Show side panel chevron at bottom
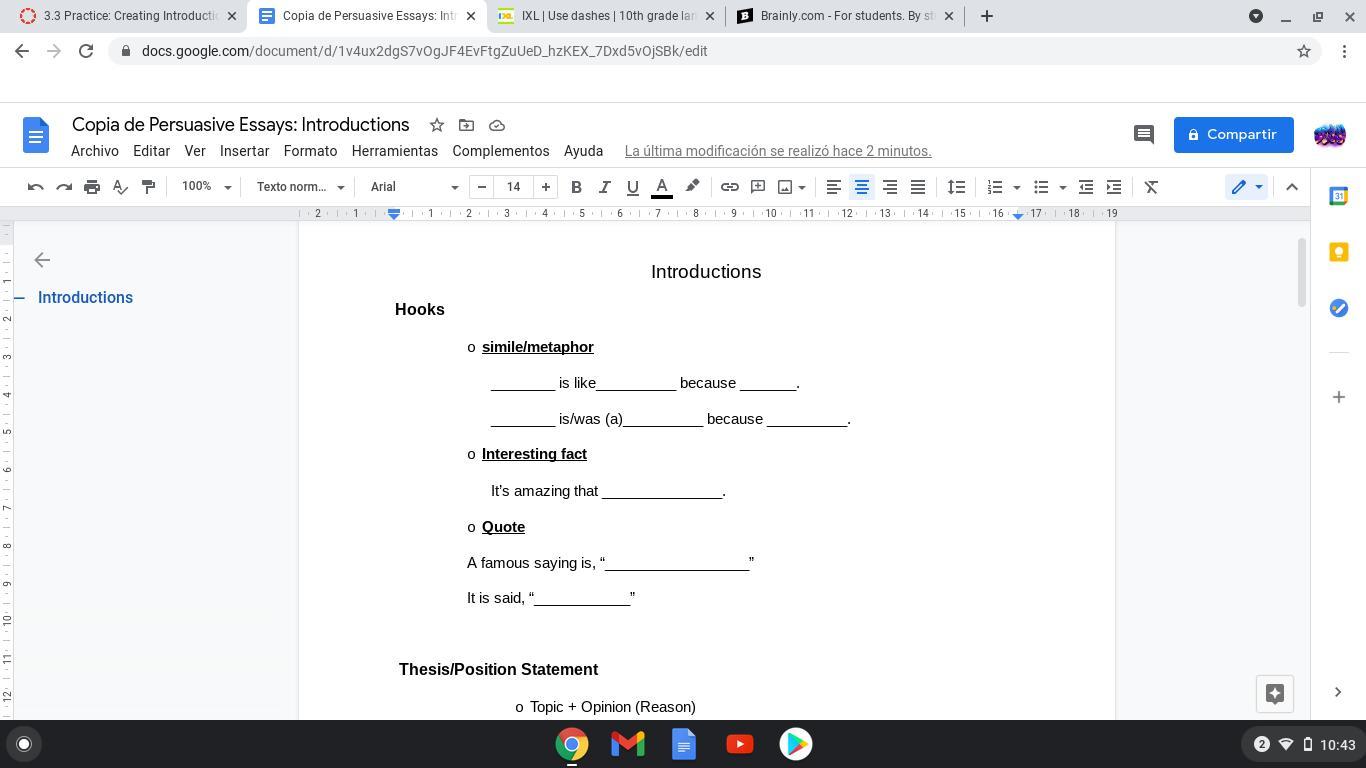 click(1338, 692)
